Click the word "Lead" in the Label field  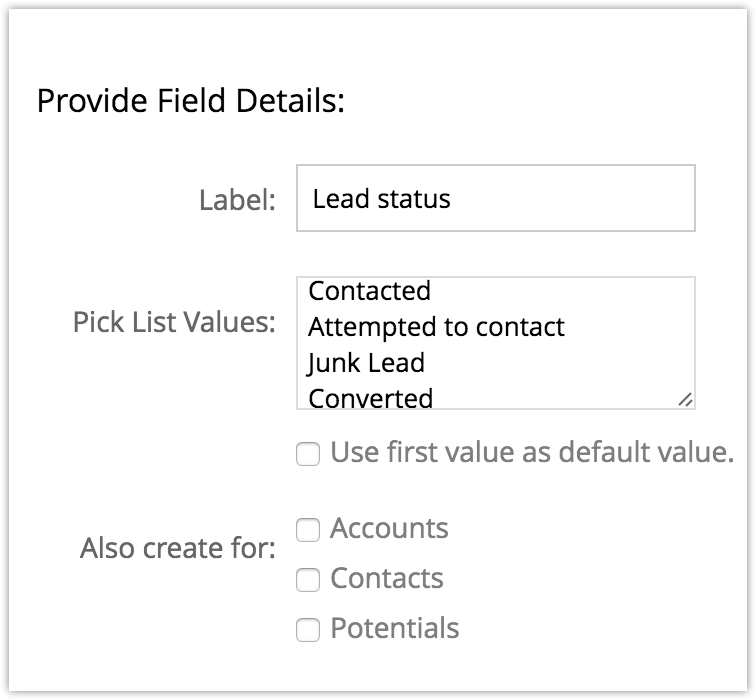[343, 199]
